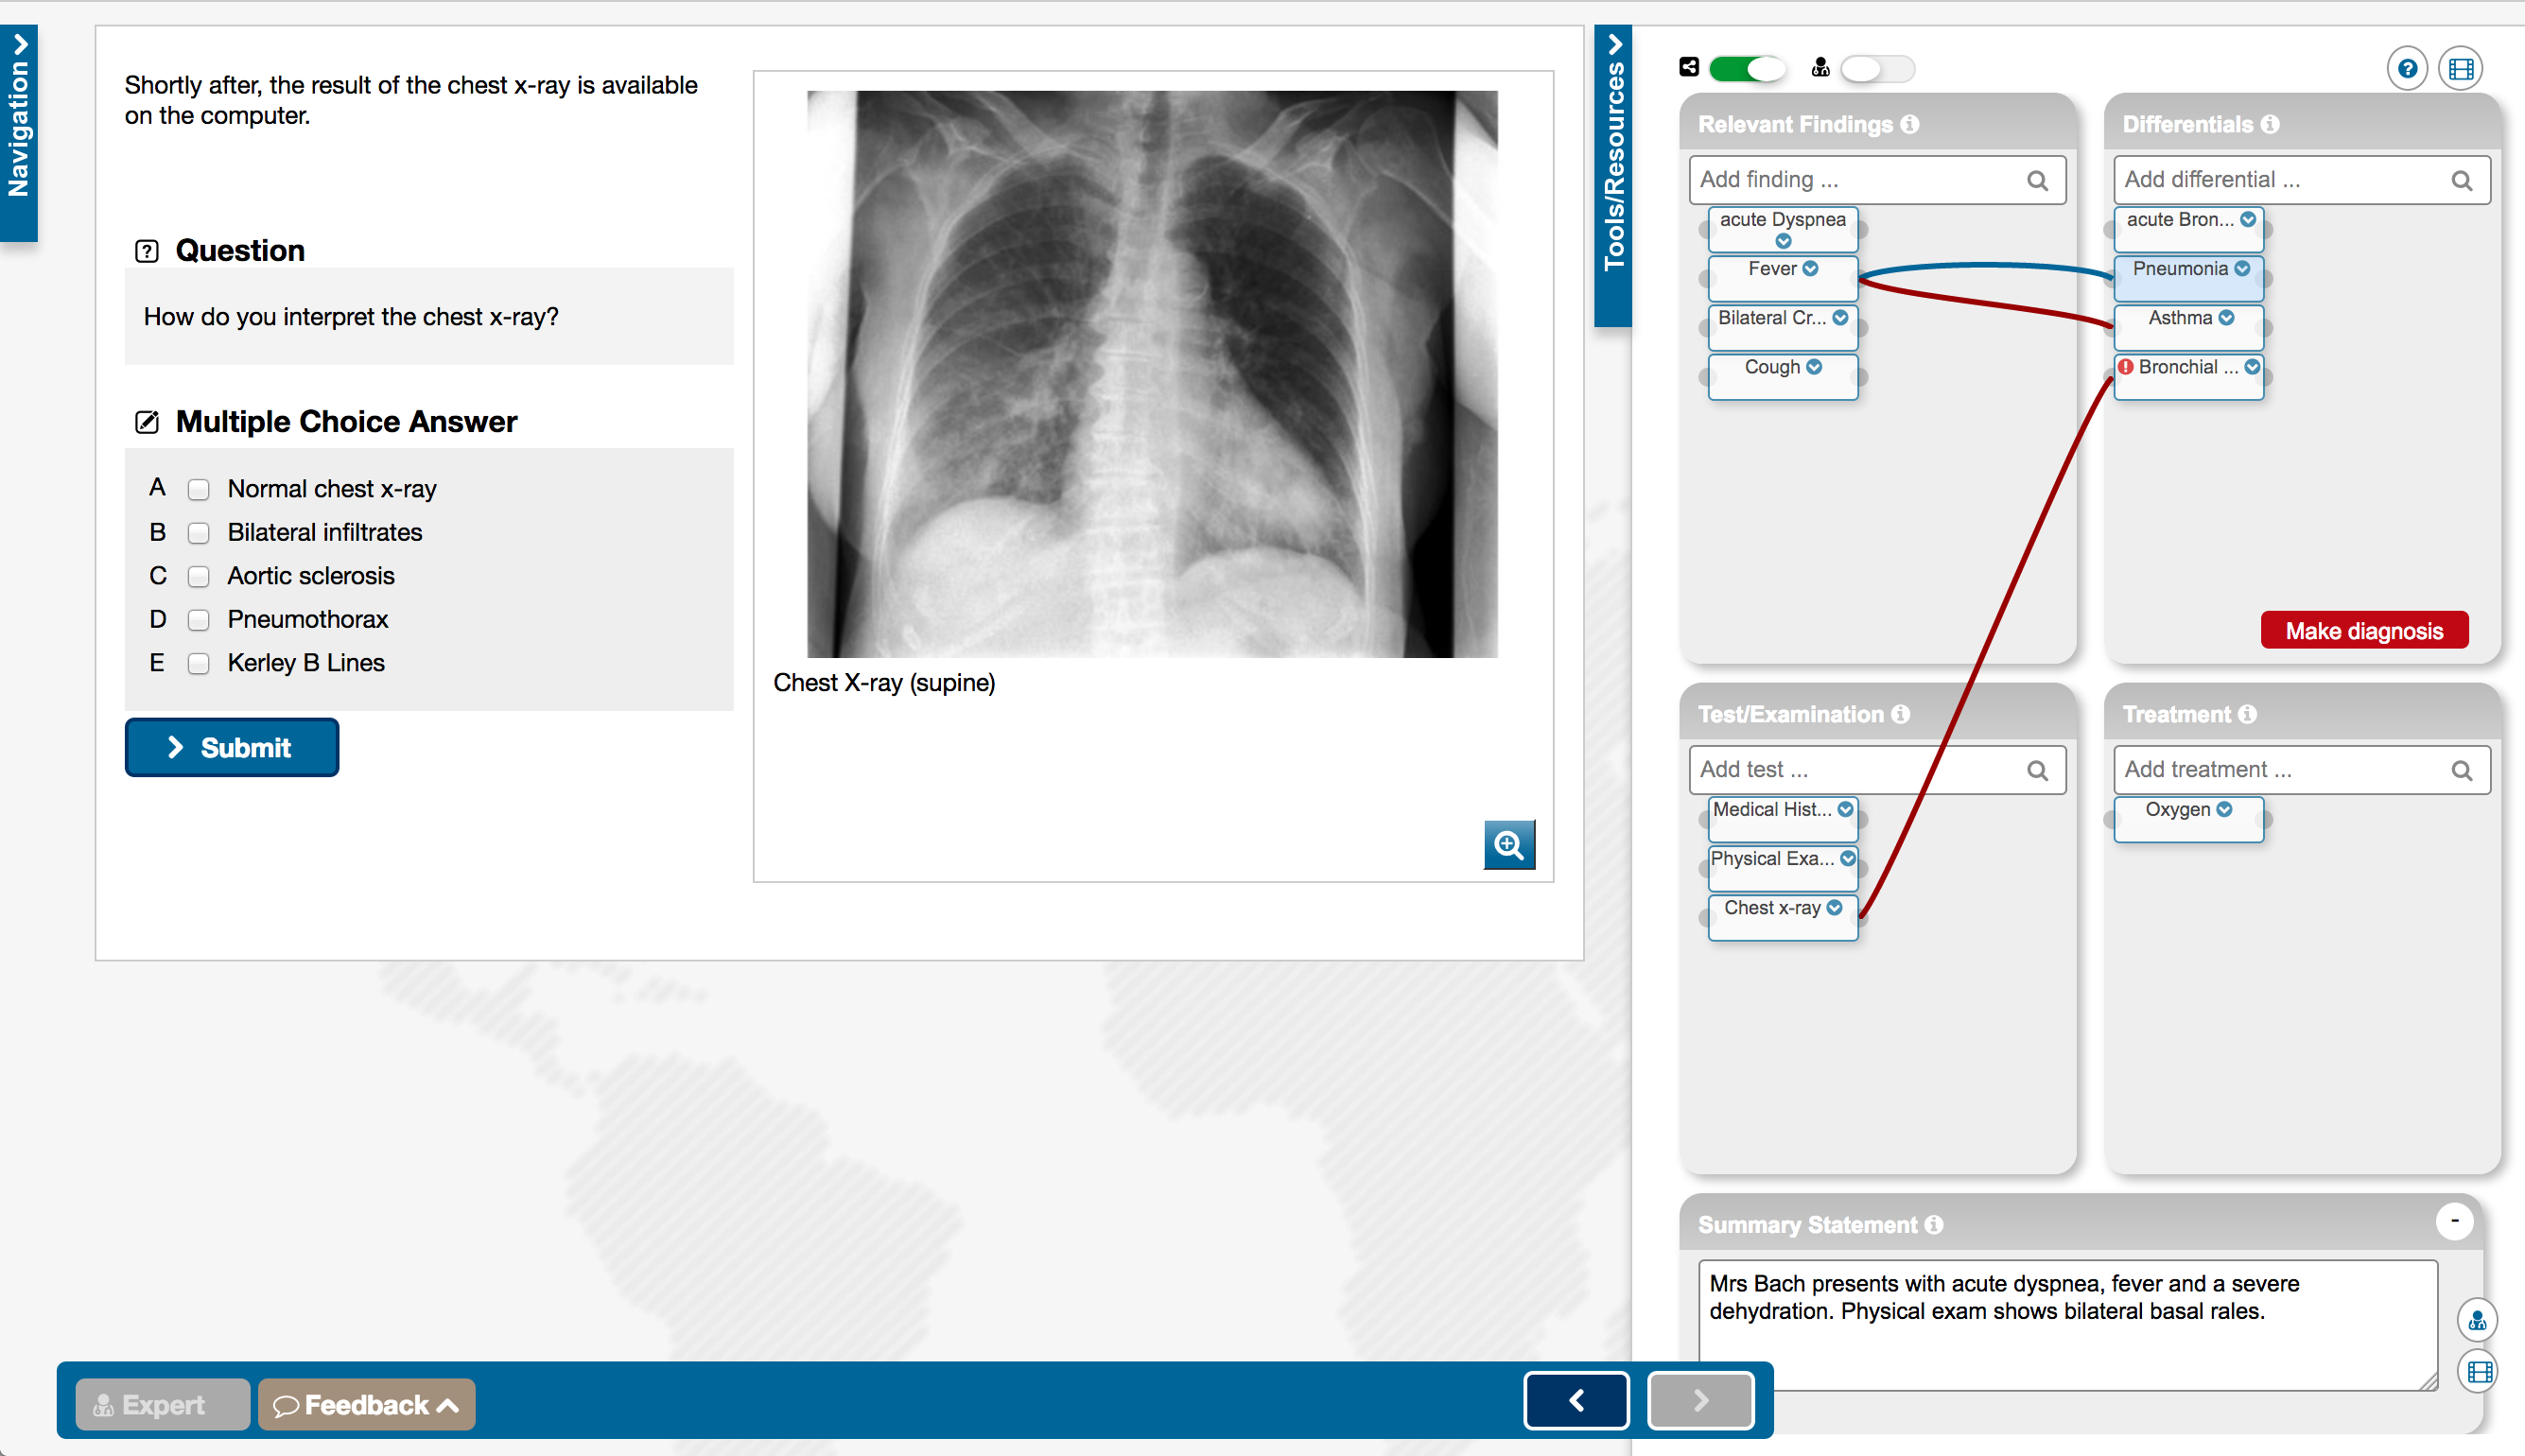Open the Navigation side tab
The image size is (2525, 1456).
click(x=19, y=132)
